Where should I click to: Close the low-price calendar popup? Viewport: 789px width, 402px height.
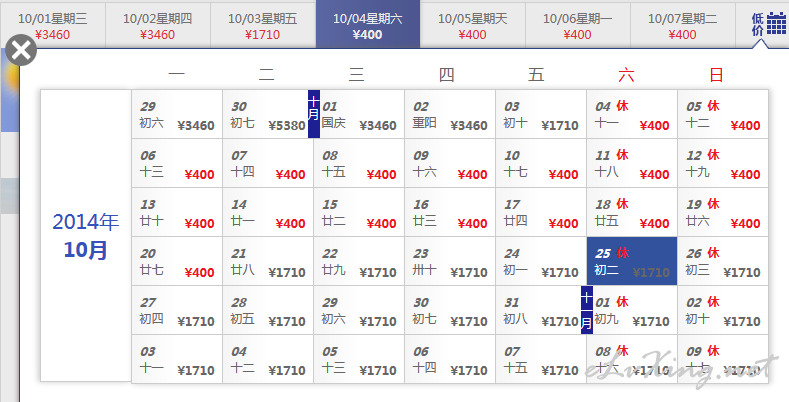point(21,50)
